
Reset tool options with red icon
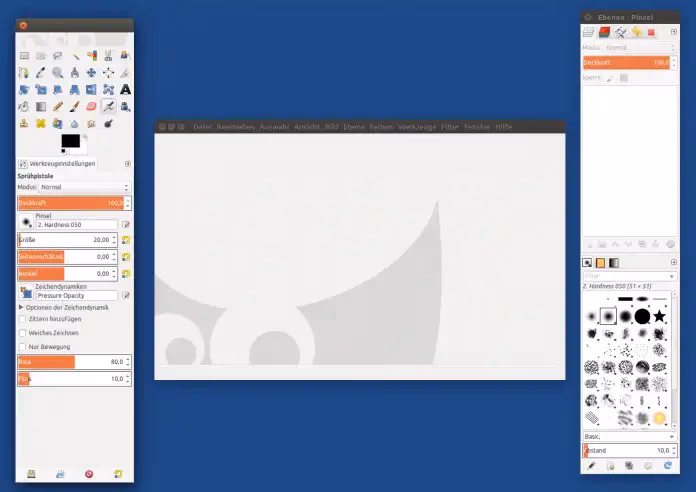(89, 473)
